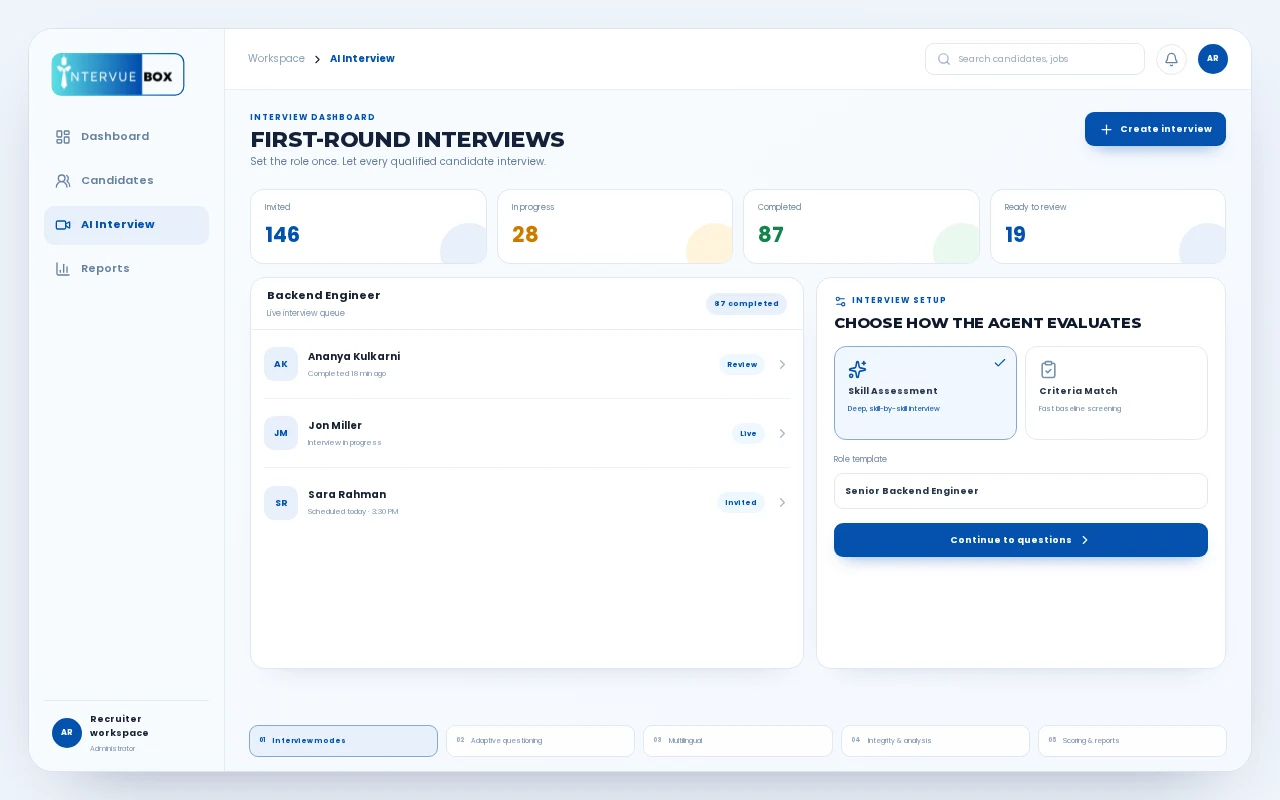
Task: Click the IntervueBox logo
Action: coord(118,75)
